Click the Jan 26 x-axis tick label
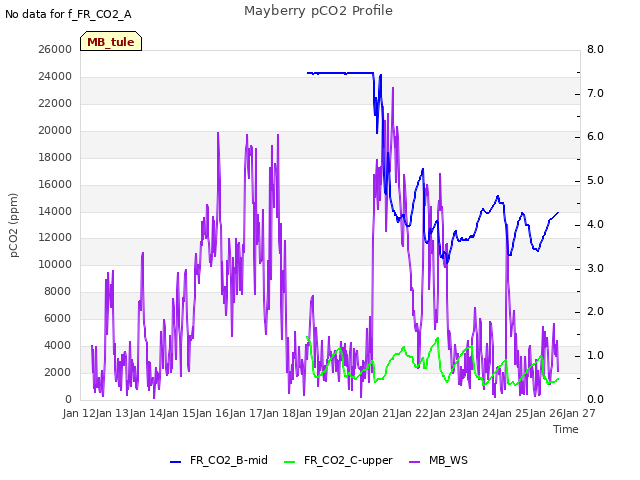Viewport: 640px width, 480px height. point(546,413)
